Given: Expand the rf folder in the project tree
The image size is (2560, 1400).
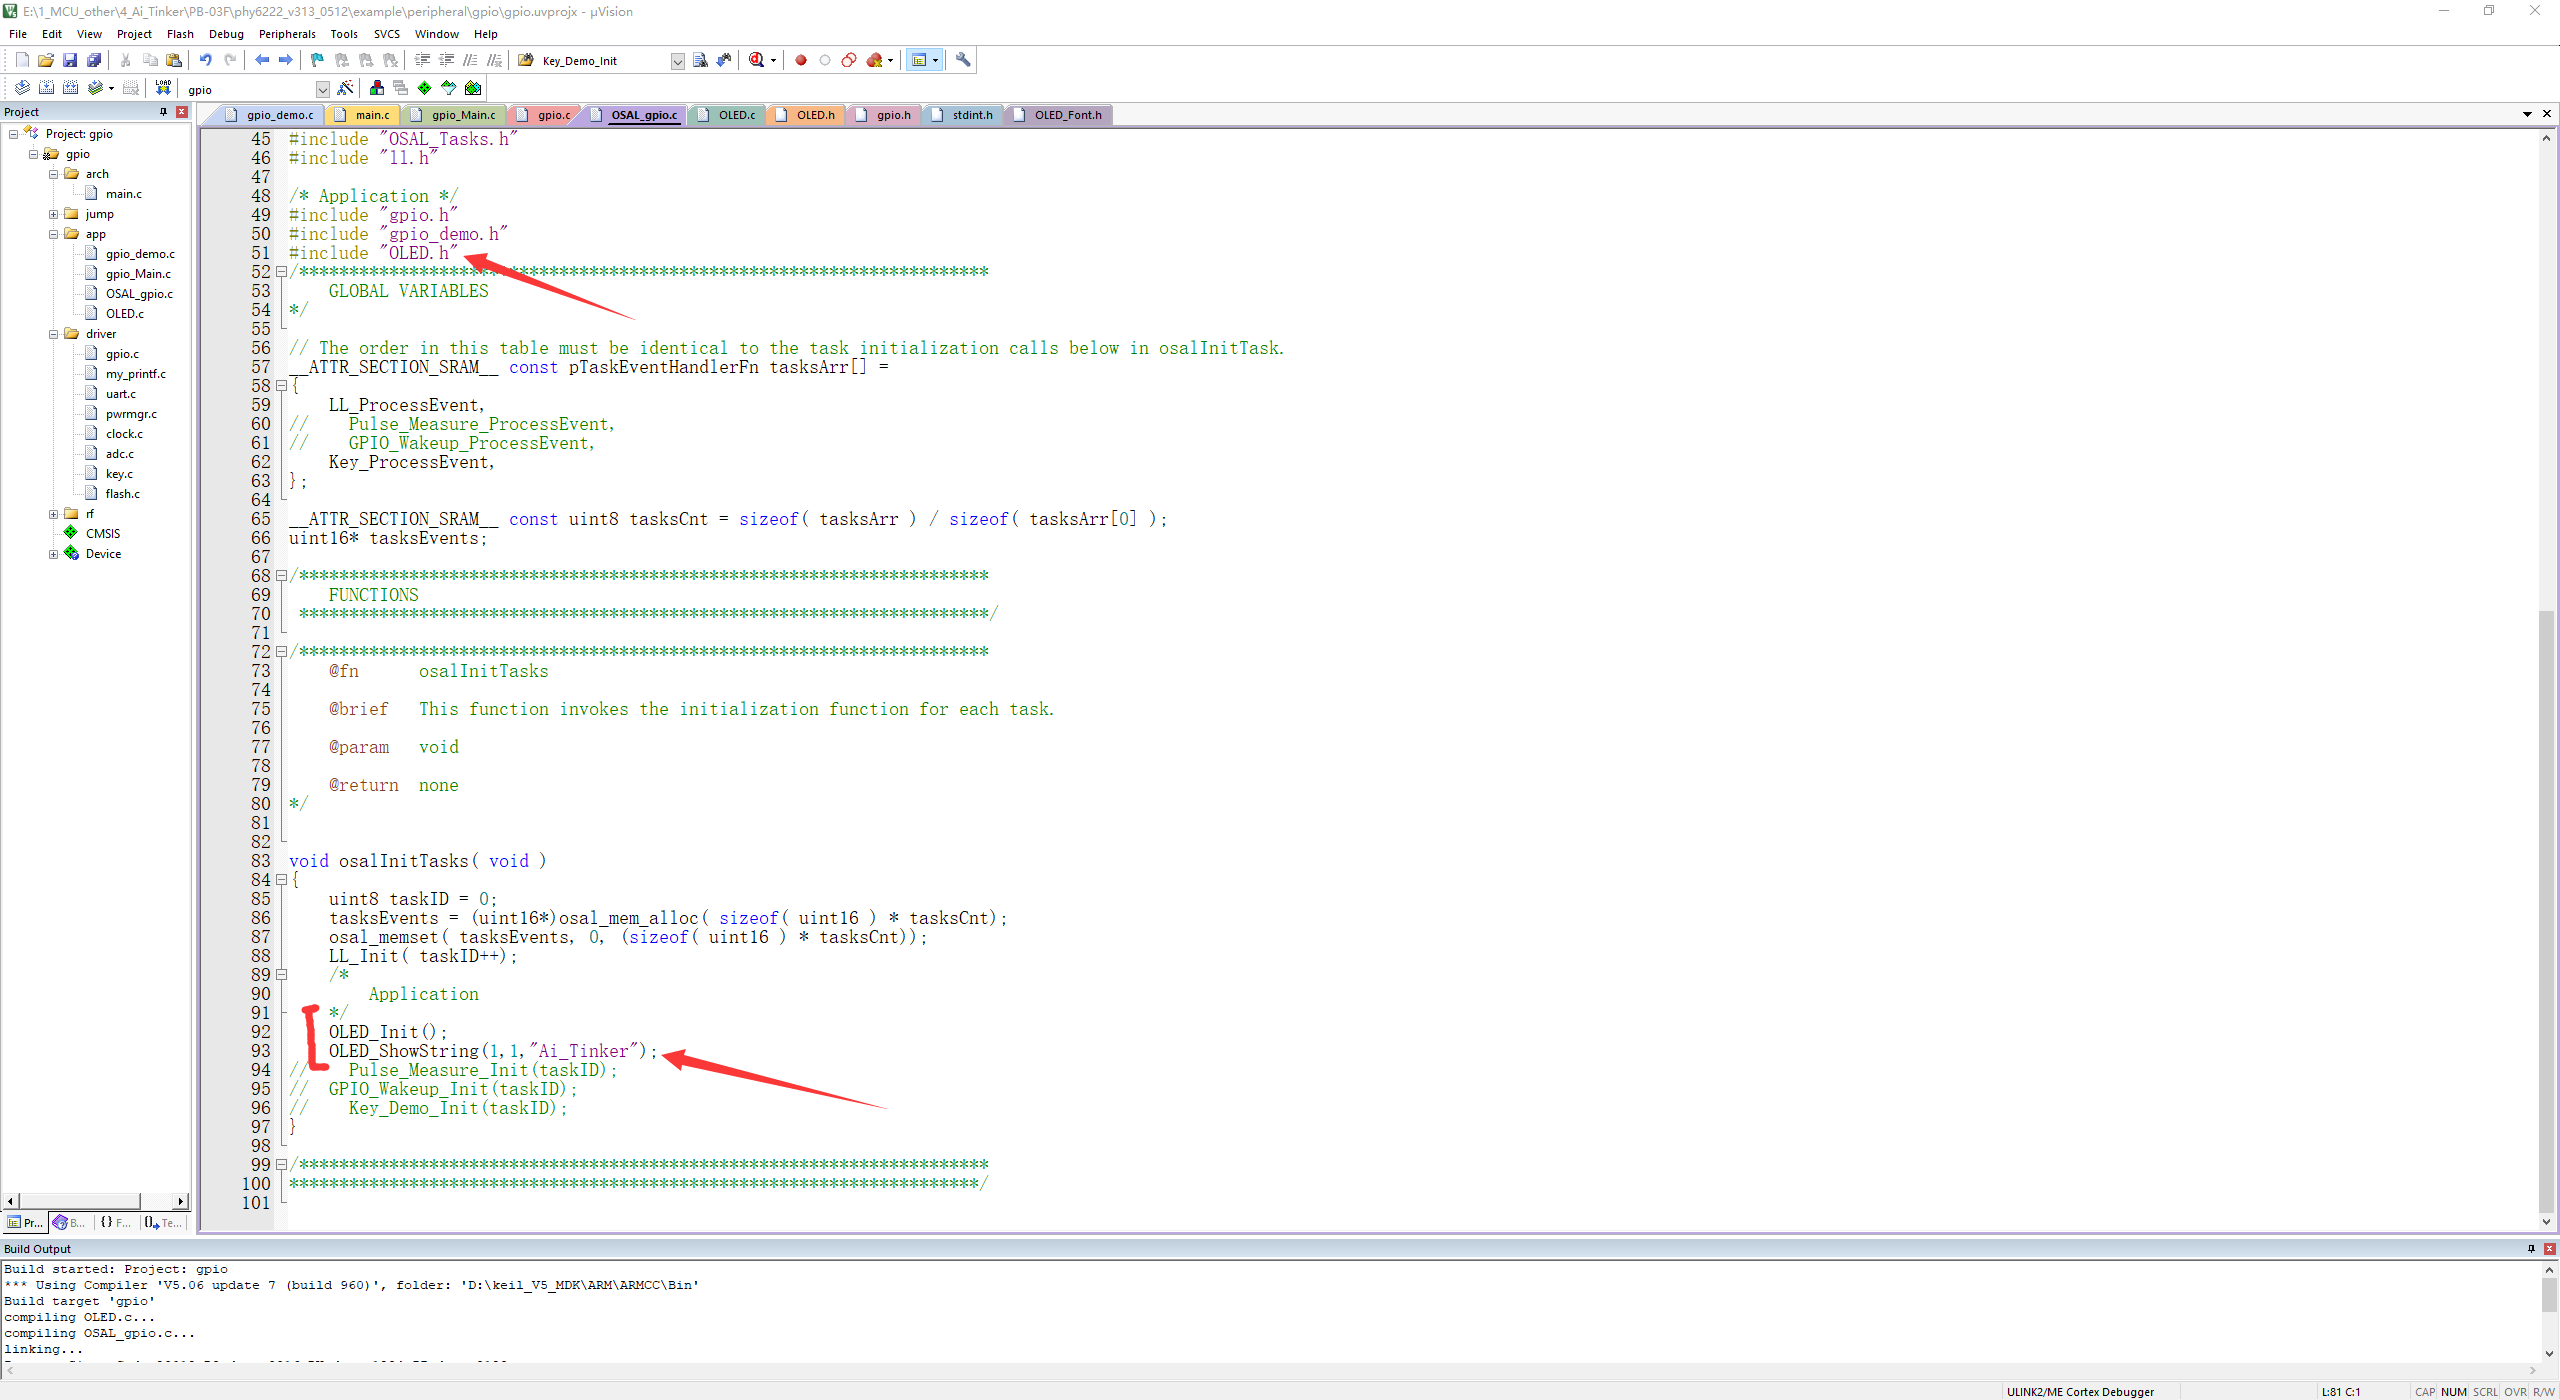Looking at the screenshot, I should [54, 514].
